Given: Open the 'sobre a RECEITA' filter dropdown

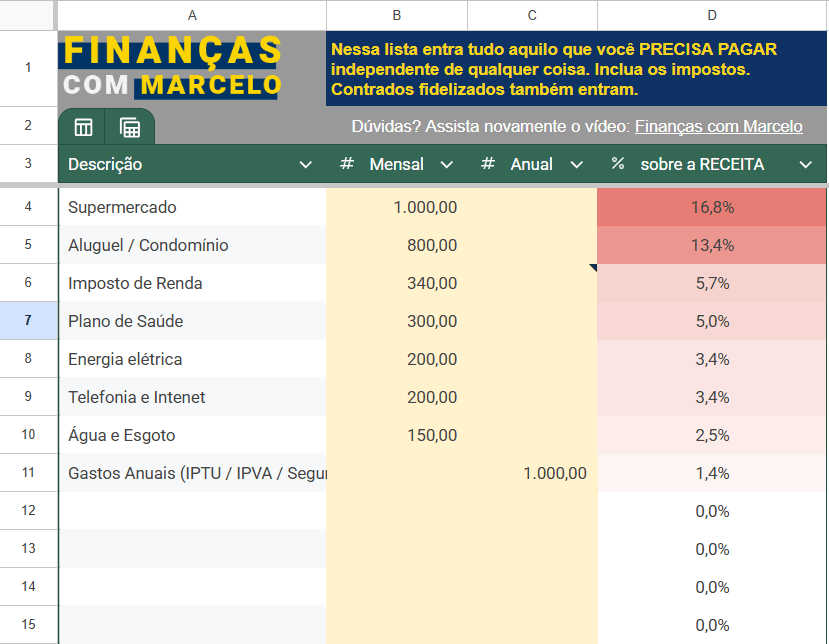Looking at the screenshot, I should [807, 163].
